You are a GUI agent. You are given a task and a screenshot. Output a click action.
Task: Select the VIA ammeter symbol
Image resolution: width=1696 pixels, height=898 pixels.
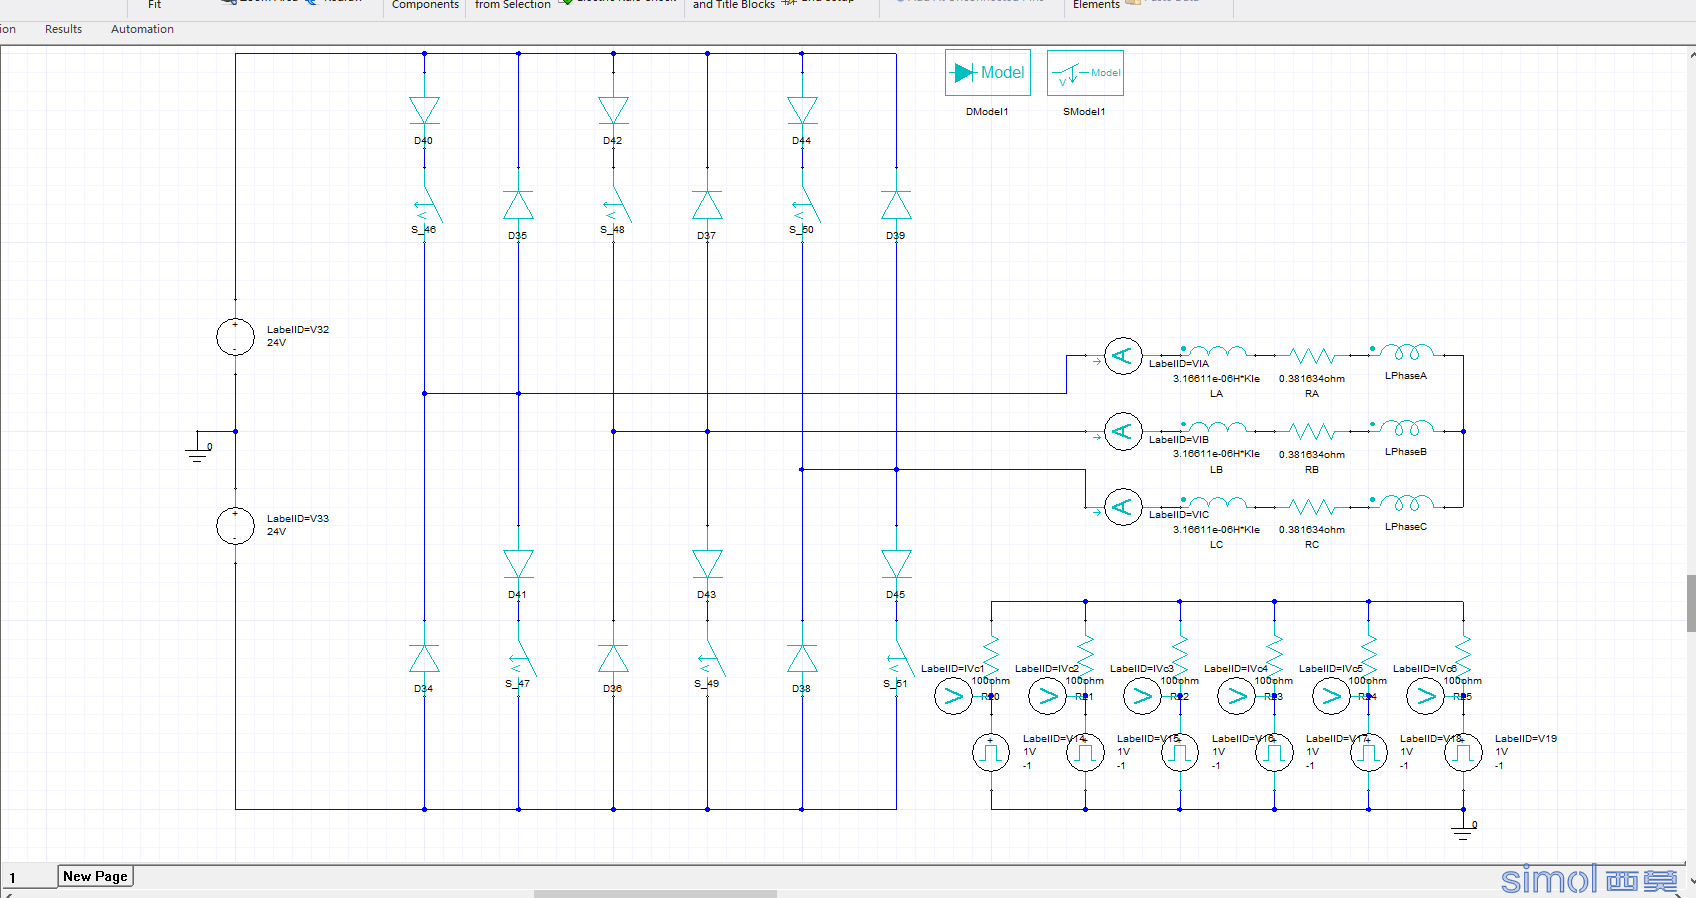pos(1123,356)
